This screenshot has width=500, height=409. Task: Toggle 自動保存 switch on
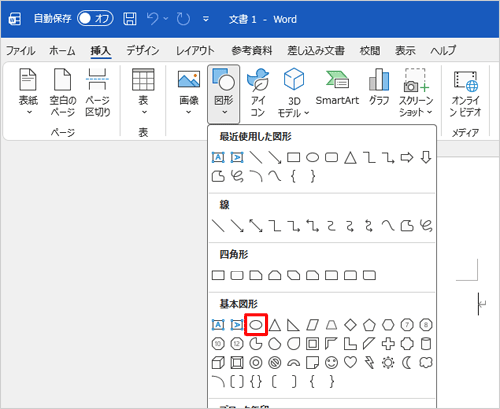95,19
